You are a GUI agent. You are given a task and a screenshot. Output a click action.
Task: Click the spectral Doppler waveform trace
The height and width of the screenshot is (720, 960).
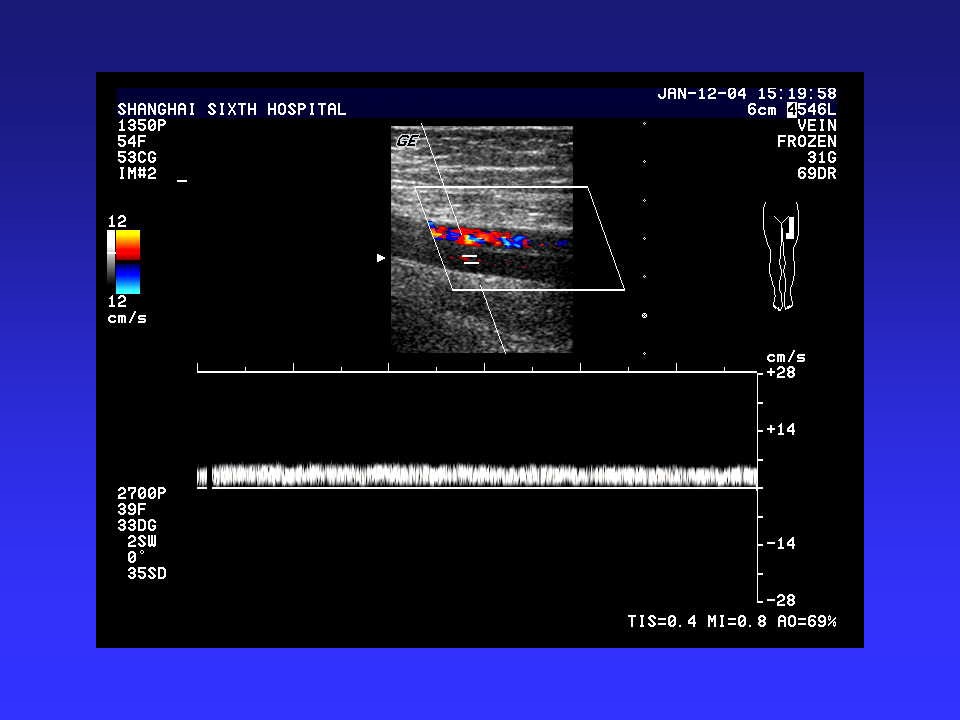coord(480,475)
